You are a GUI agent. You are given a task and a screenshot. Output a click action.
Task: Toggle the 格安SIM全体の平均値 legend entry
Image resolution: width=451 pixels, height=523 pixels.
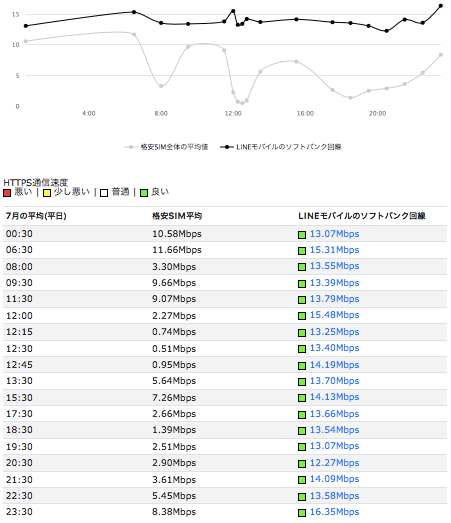tap(166, 147)
